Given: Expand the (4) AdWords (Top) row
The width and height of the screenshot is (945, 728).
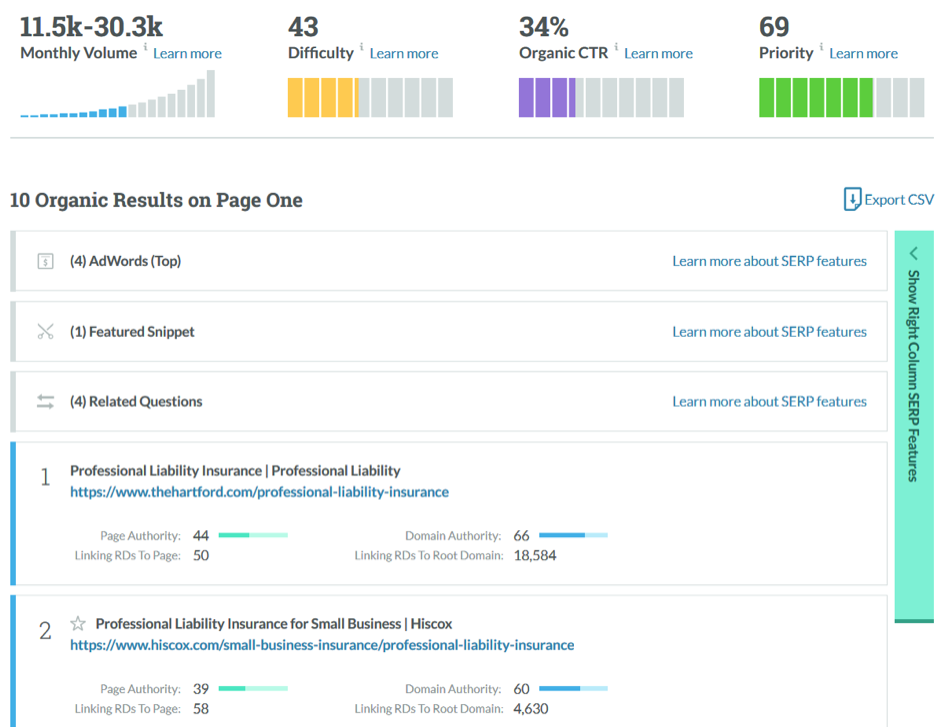Looking at the screenshot, I should coord(125,261).
